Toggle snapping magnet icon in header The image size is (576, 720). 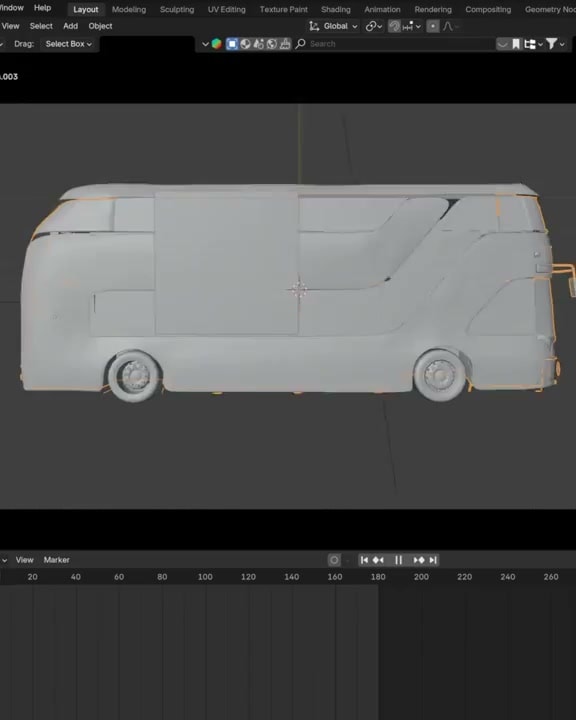click(x=394, y=26)
